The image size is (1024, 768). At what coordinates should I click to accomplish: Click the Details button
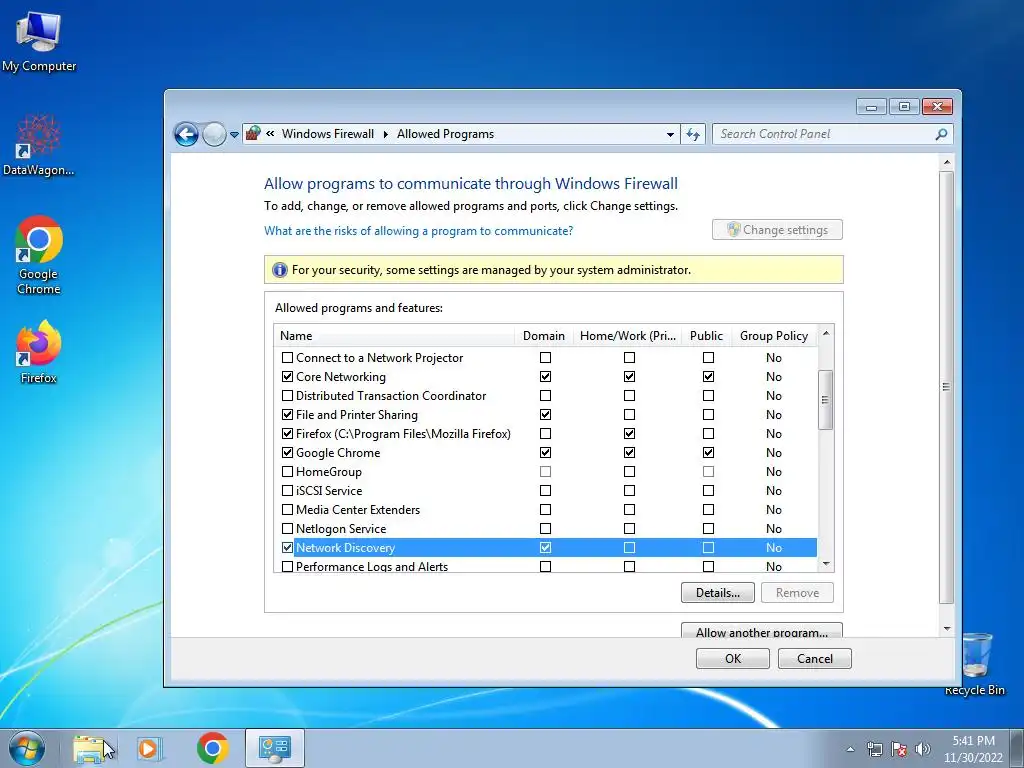click(x=718, y=593)
